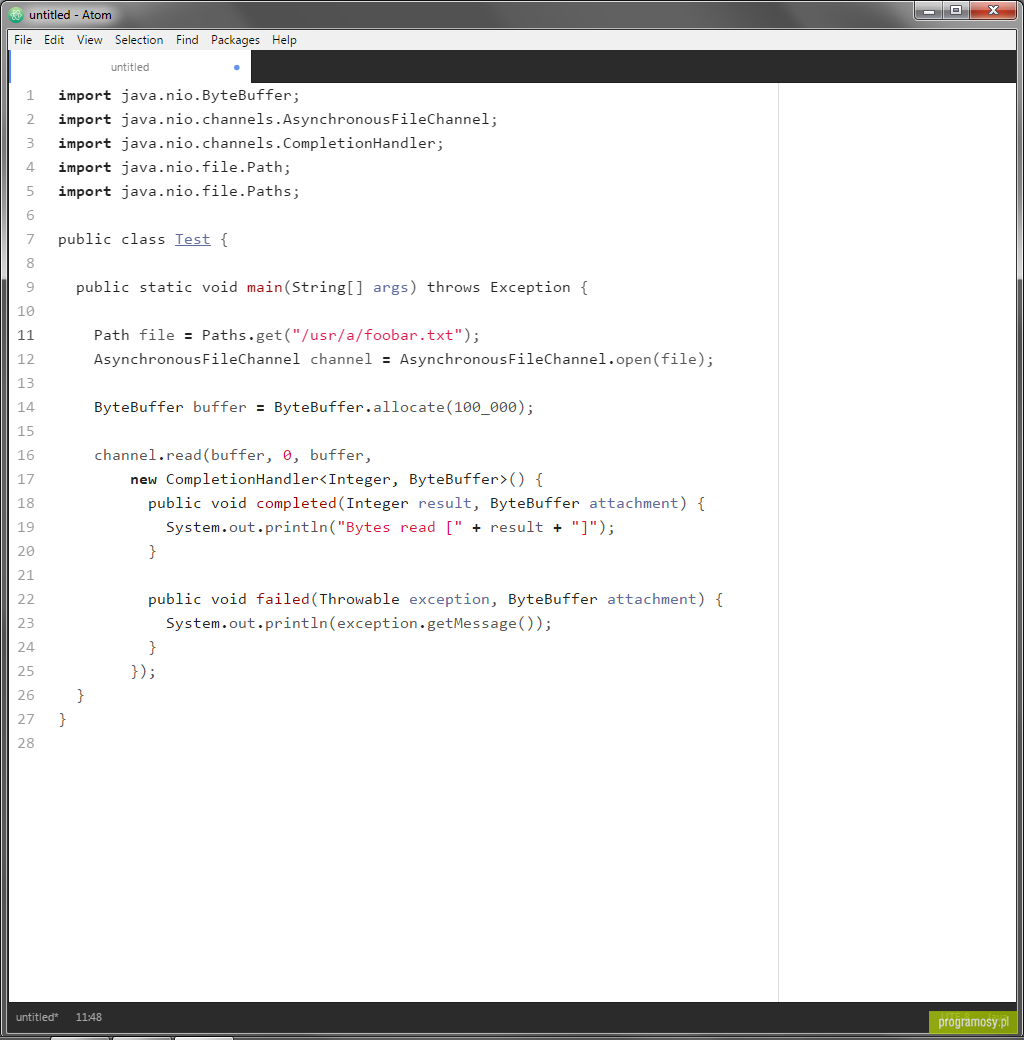1024x1040 pixels.
Task: Click "java.nio.file.Paths;" on line 5
Action: [x=210, y=192]
